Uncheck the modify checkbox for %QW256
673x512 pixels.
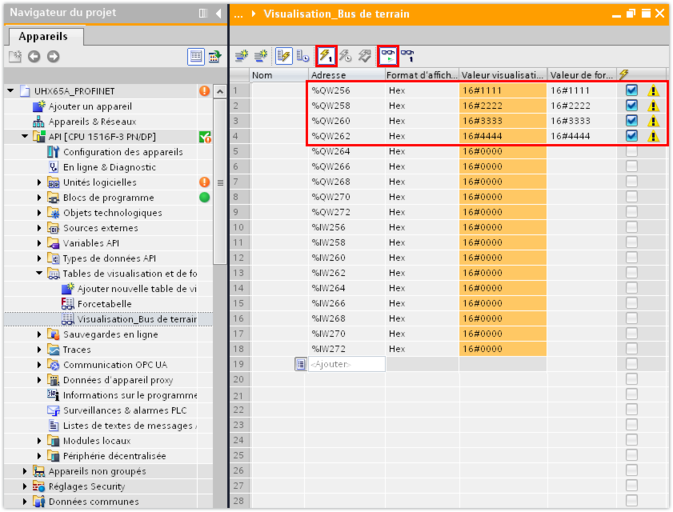coord(631,90)
